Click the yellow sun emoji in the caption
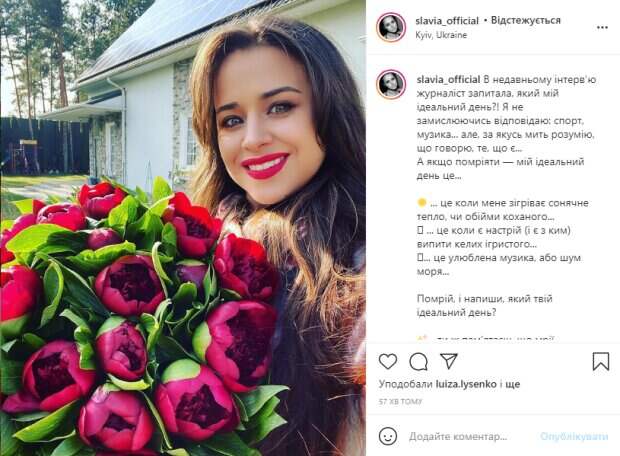Viewport: 620px width, 456px height. point(422,203)
